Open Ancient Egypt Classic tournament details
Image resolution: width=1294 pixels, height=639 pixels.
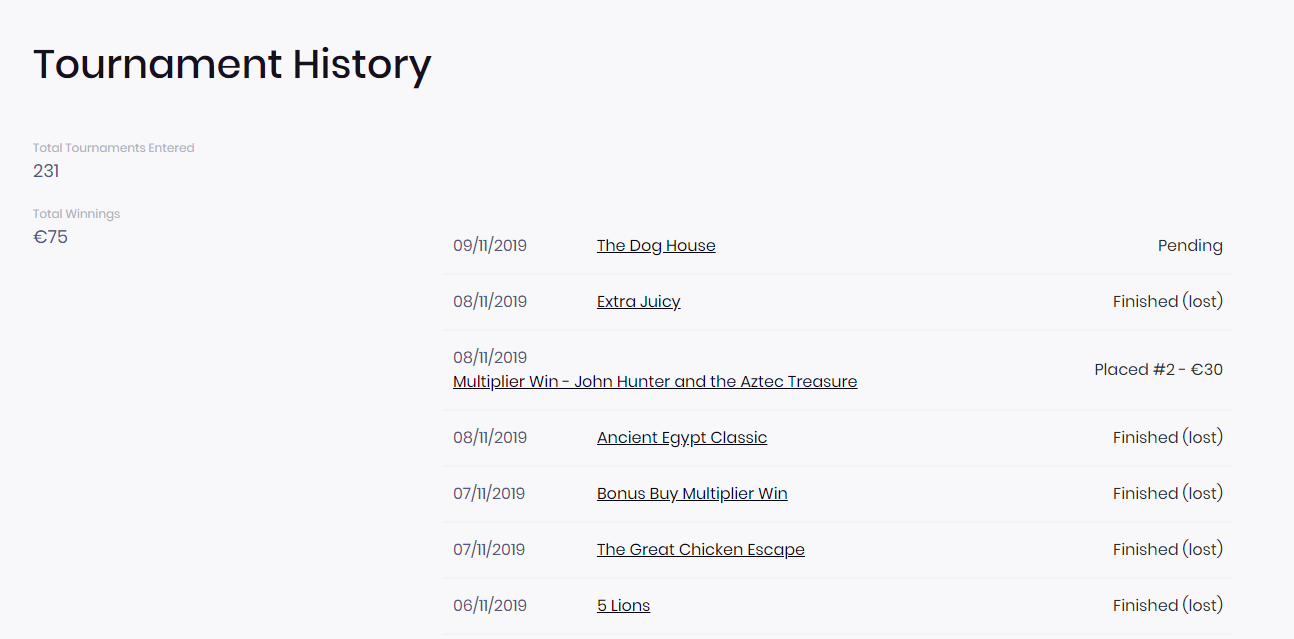click(682, 438)
